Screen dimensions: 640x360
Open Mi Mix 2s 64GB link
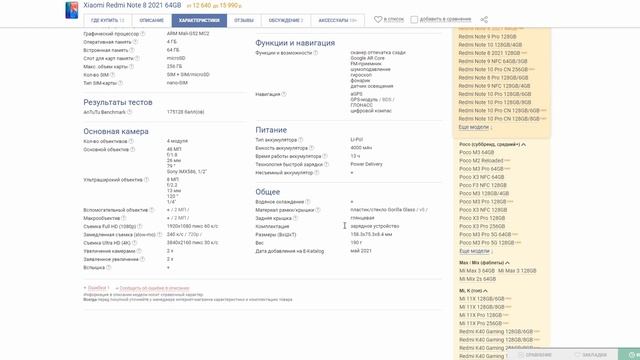pyautogui.click(x=478, y=279)
